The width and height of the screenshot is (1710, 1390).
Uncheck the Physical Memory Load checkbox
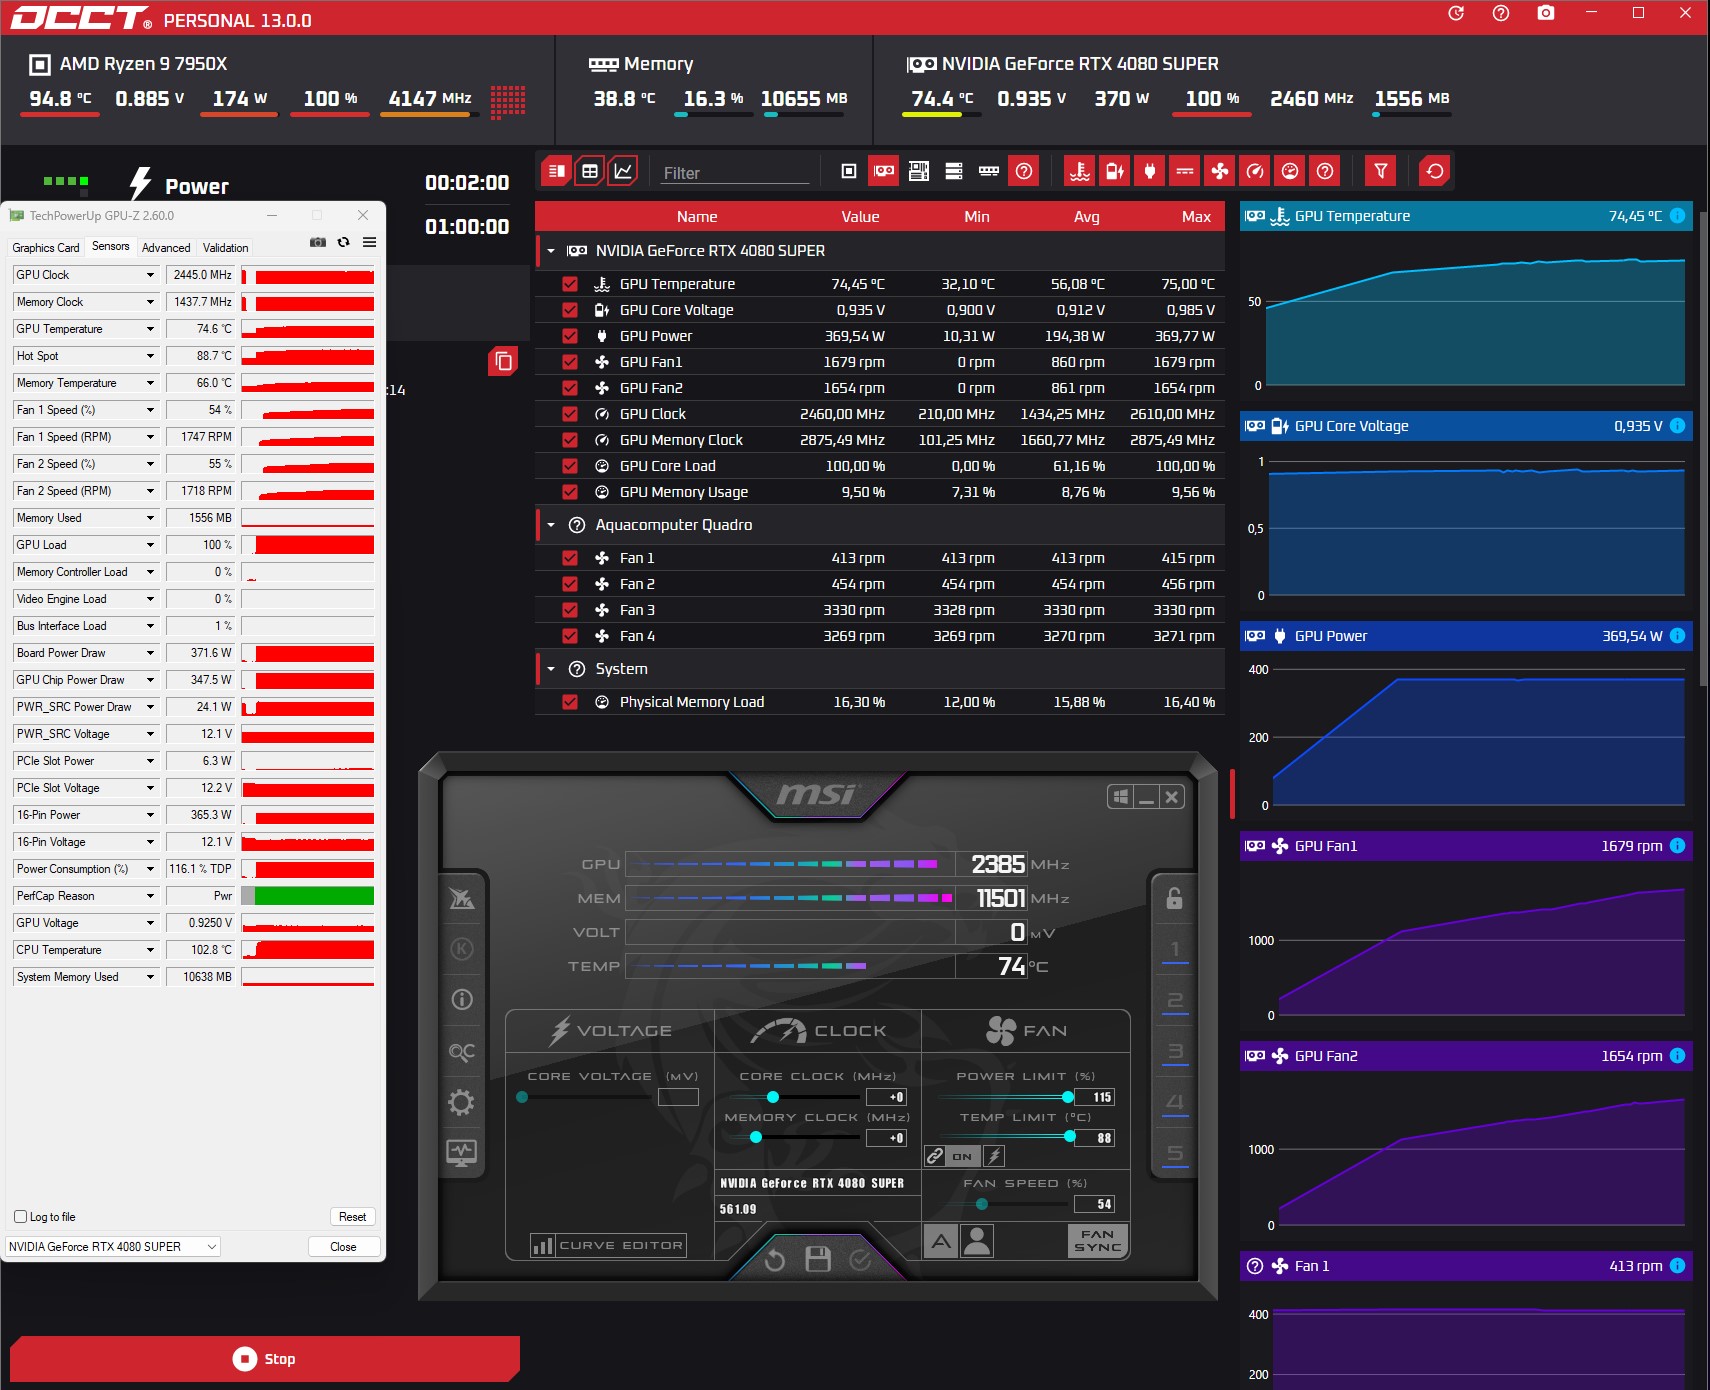pyautogui.click(x=570, y=702)
